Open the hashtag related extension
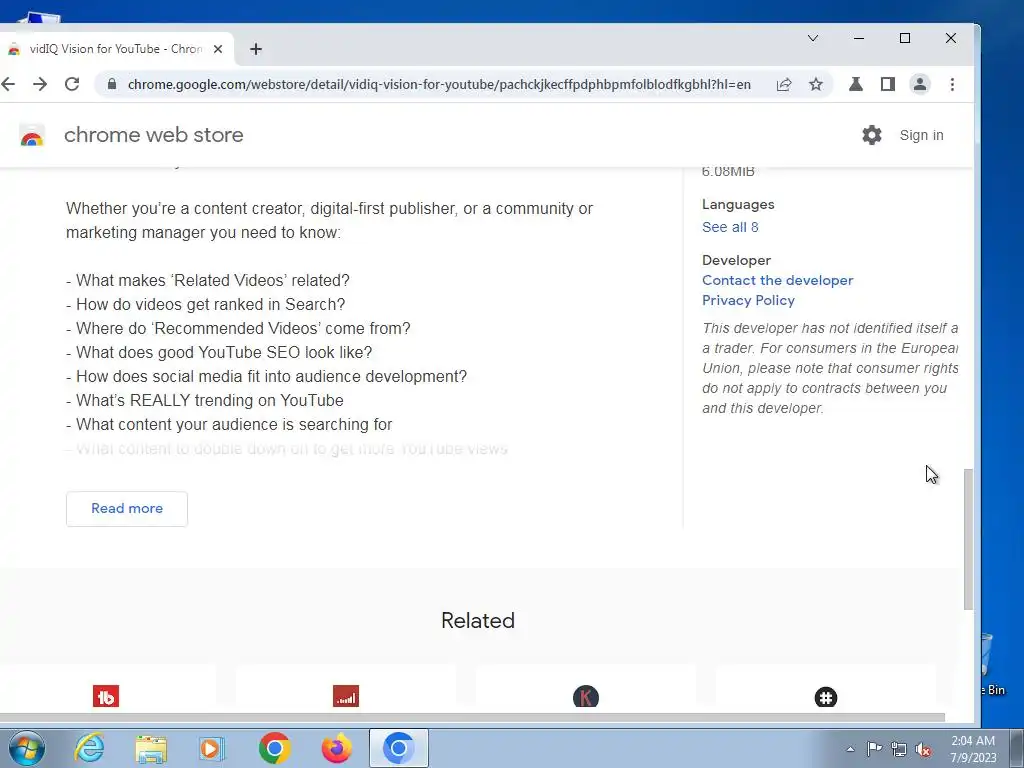Screen dimensions: 1024x768 point(826,697)
